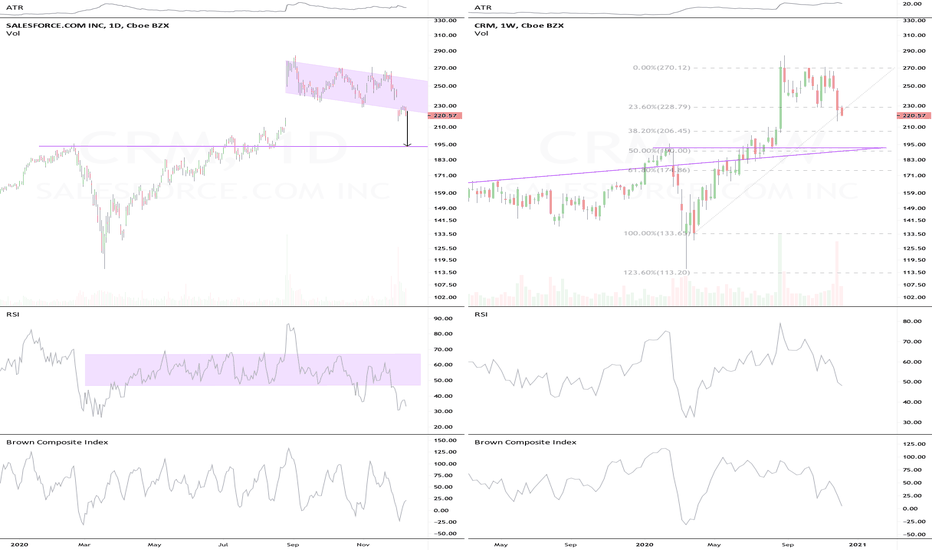
Task: Select the 50.00% Fibonacci level label on weekly chart
Action: [659, 151]
